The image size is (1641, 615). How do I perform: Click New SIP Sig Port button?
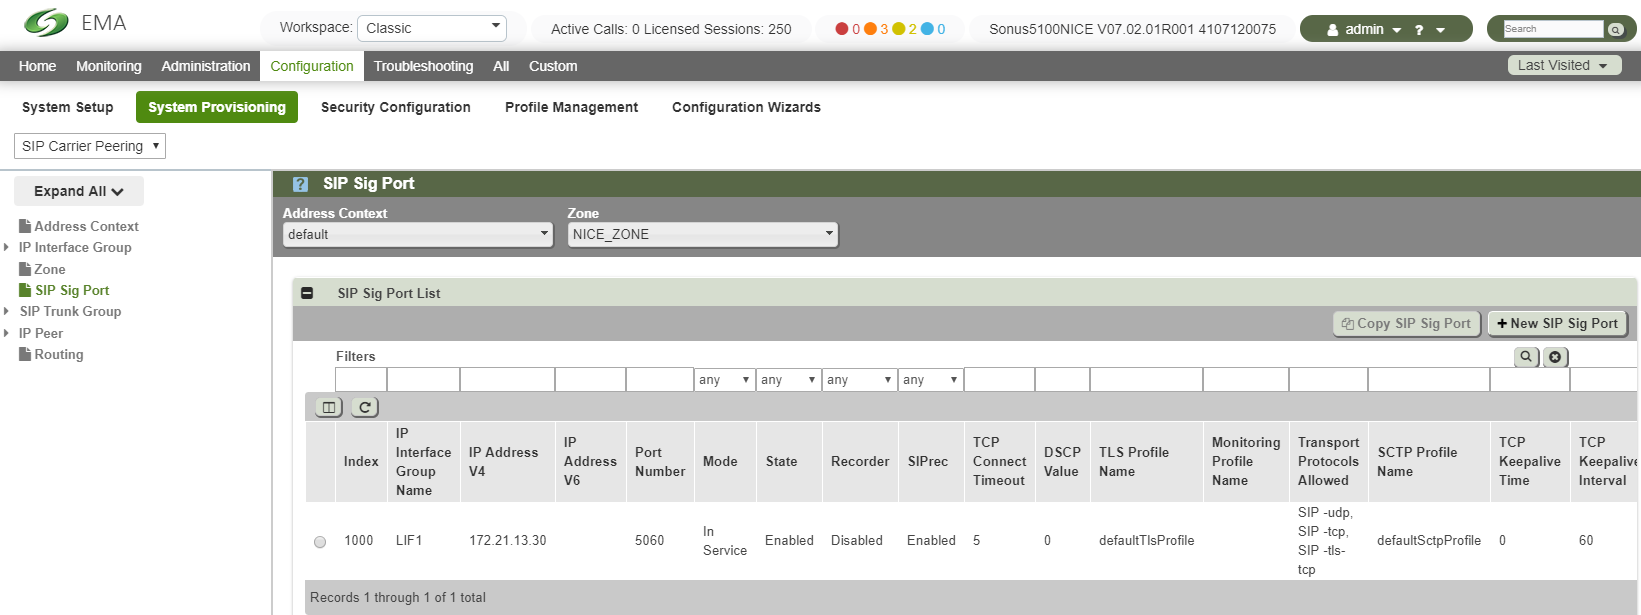tap(1557, 324)
